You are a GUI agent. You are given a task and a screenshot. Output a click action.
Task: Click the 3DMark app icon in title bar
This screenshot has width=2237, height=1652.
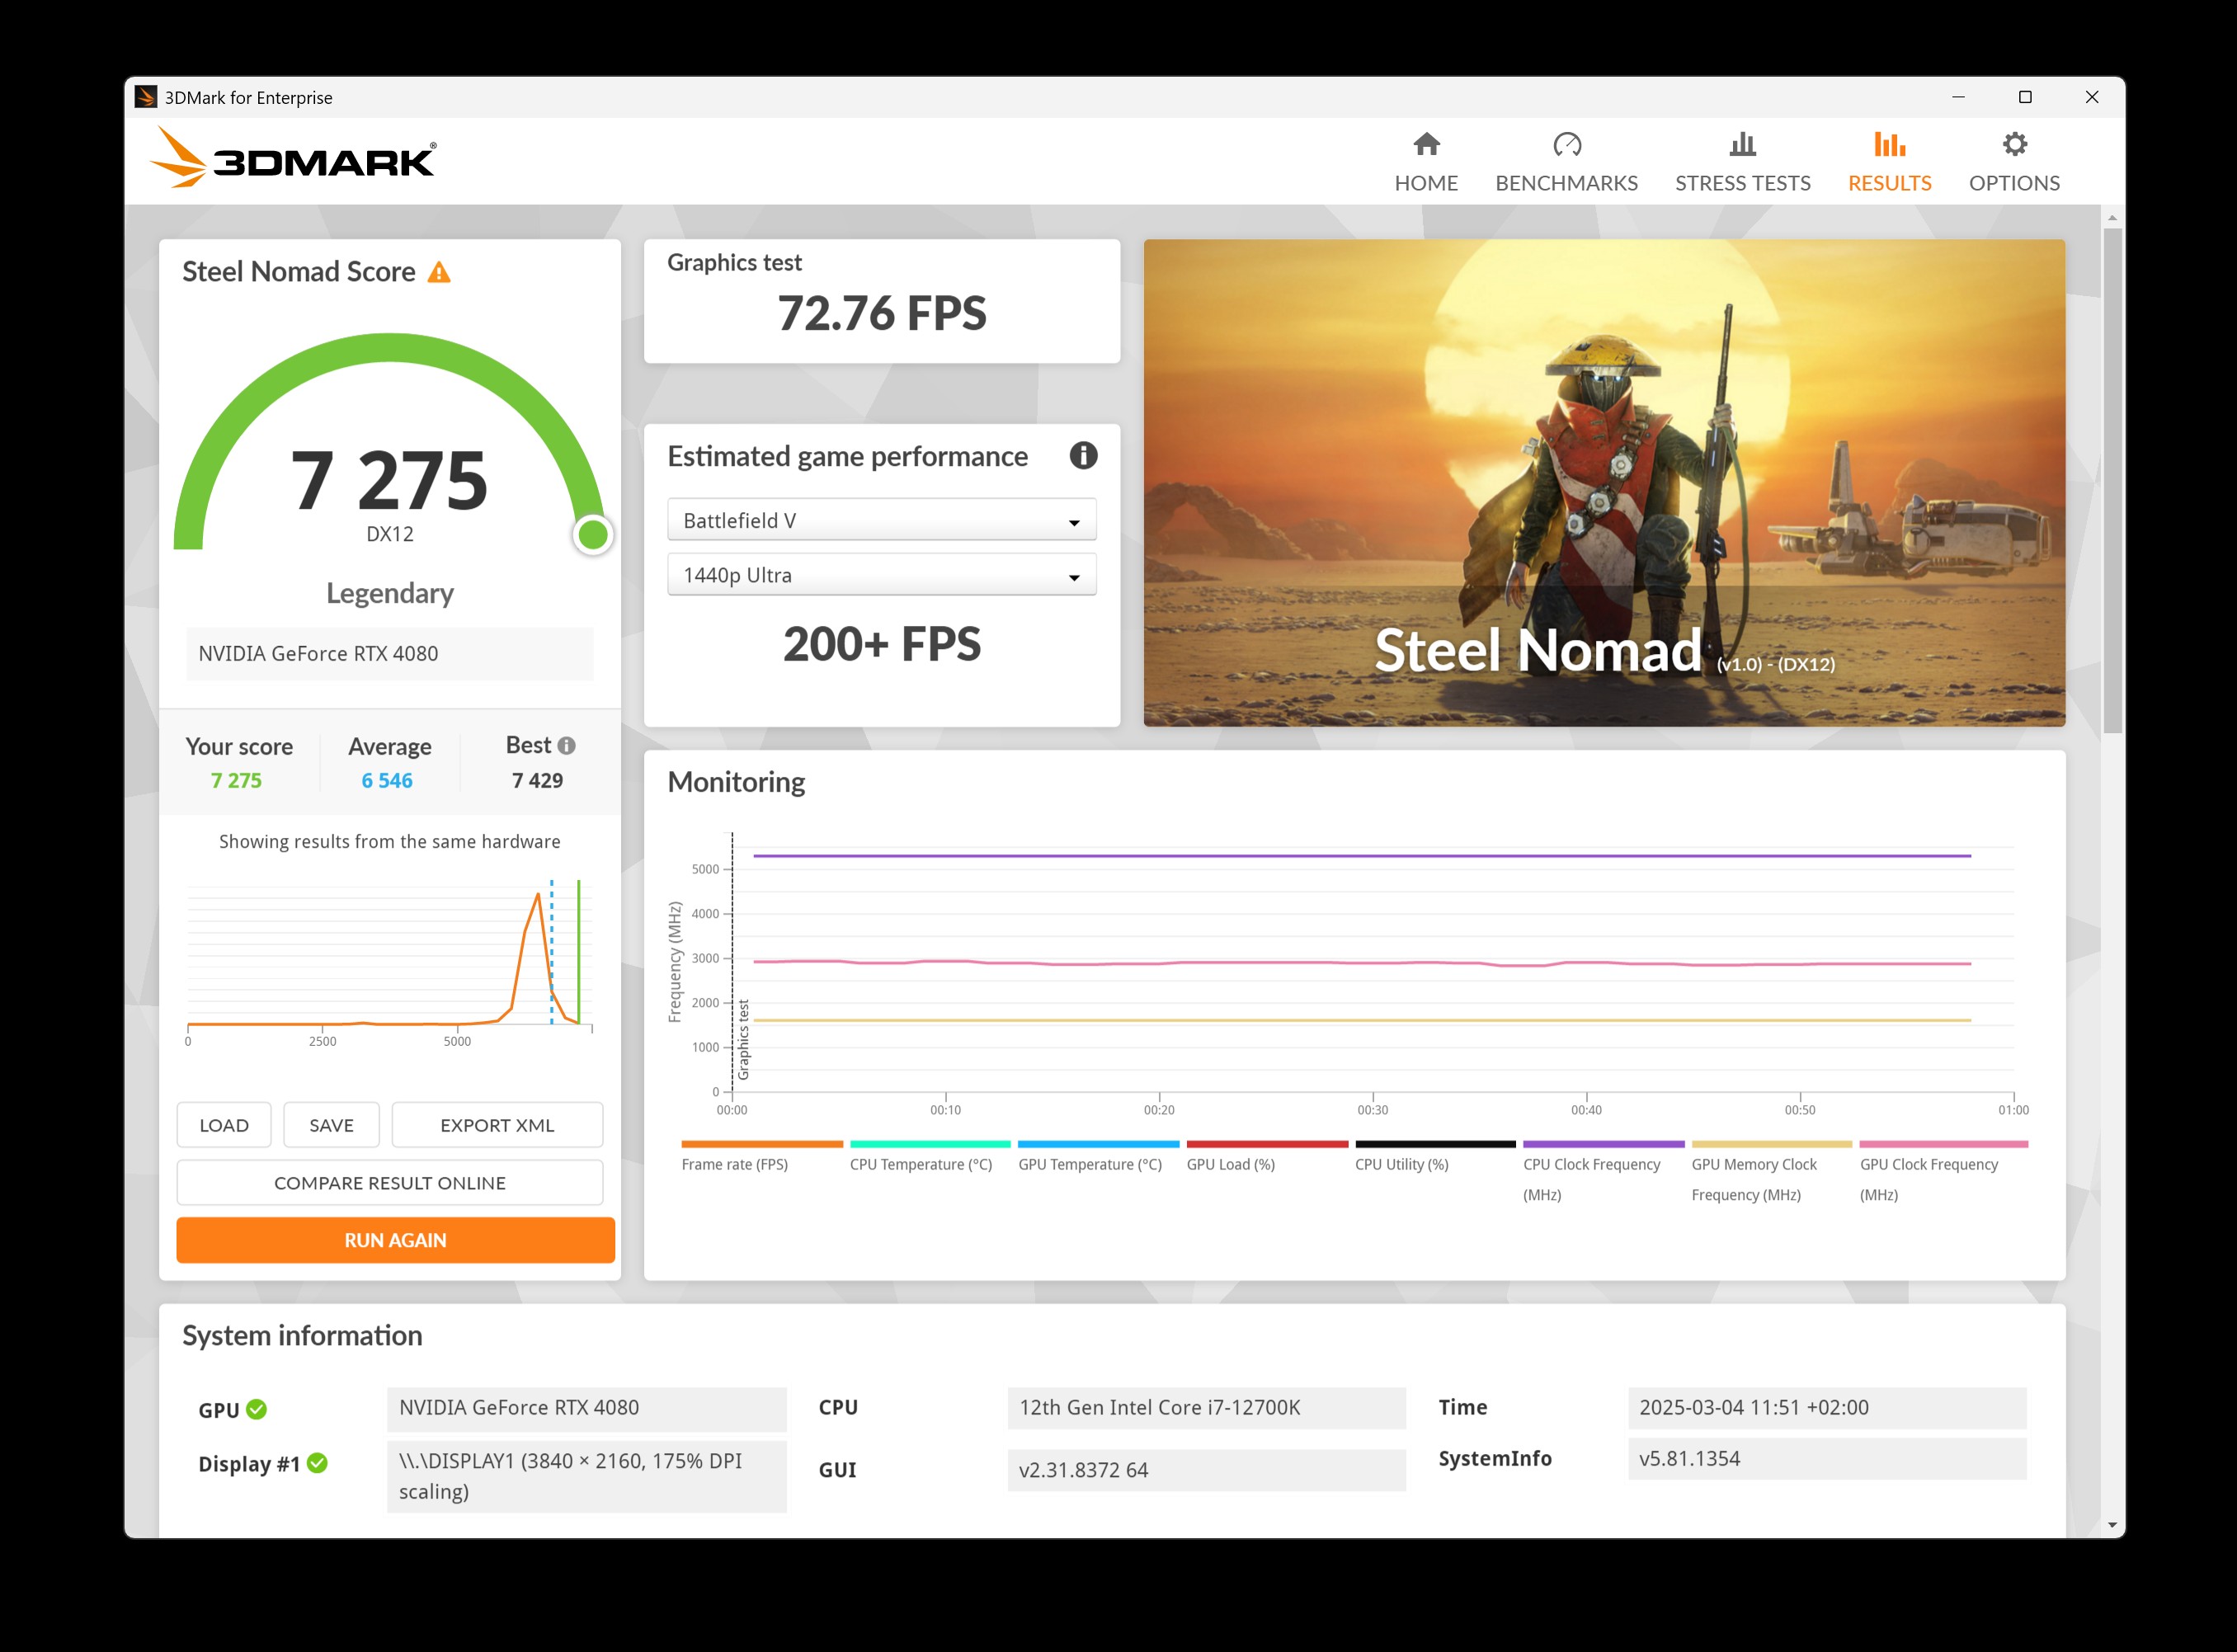[x=146, y=97]
